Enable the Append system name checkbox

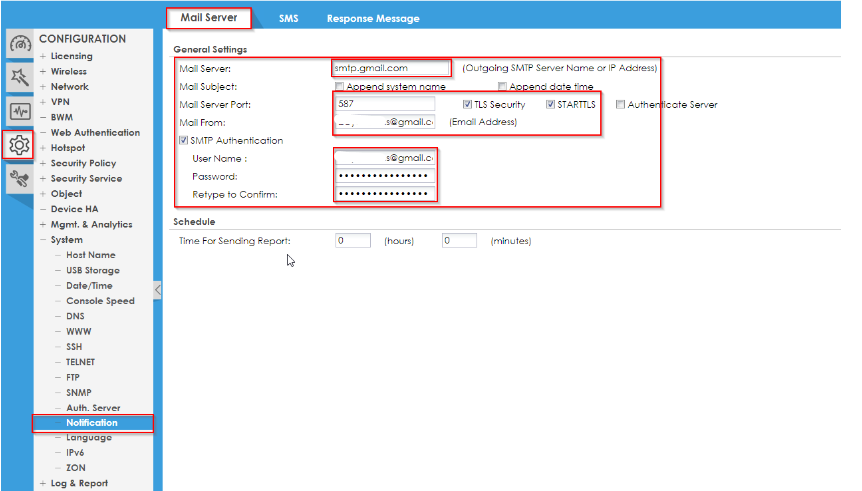[340, 87]
